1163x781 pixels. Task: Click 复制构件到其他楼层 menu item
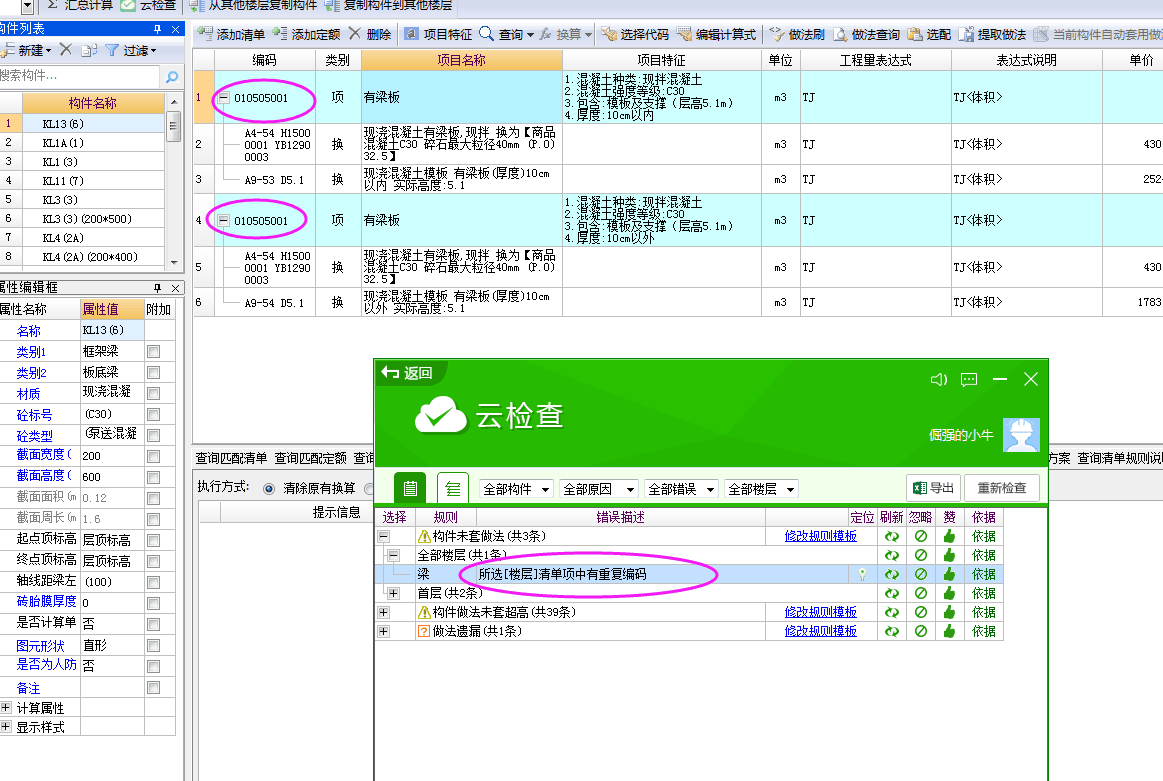tap(389, 5)
